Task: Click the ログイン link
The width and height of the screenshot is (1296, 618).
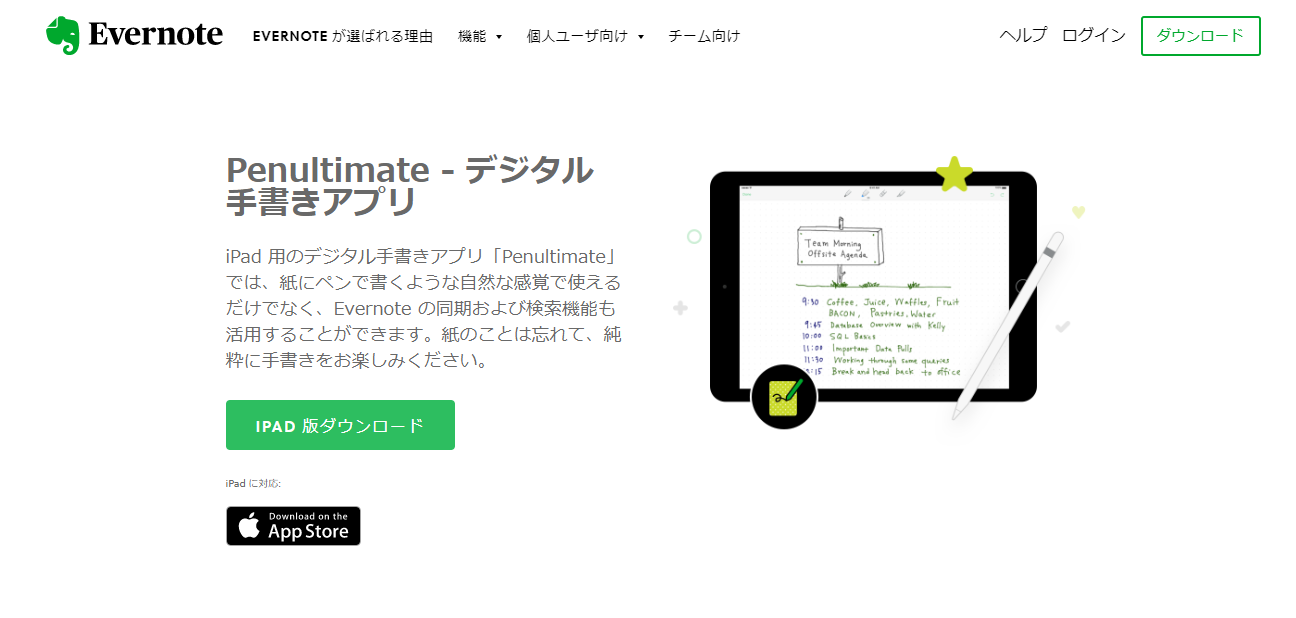Action: click(x=1094, y=34)
